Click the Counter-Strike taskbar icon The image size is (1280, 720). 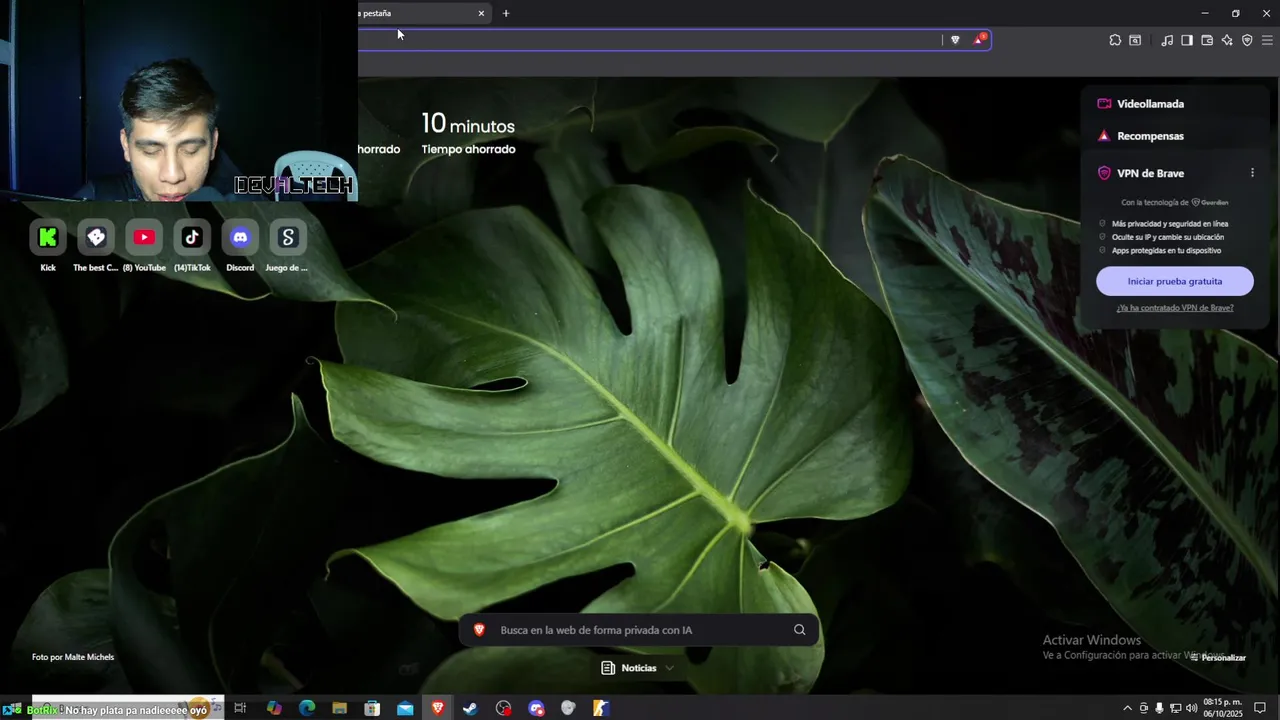(601, 708)
